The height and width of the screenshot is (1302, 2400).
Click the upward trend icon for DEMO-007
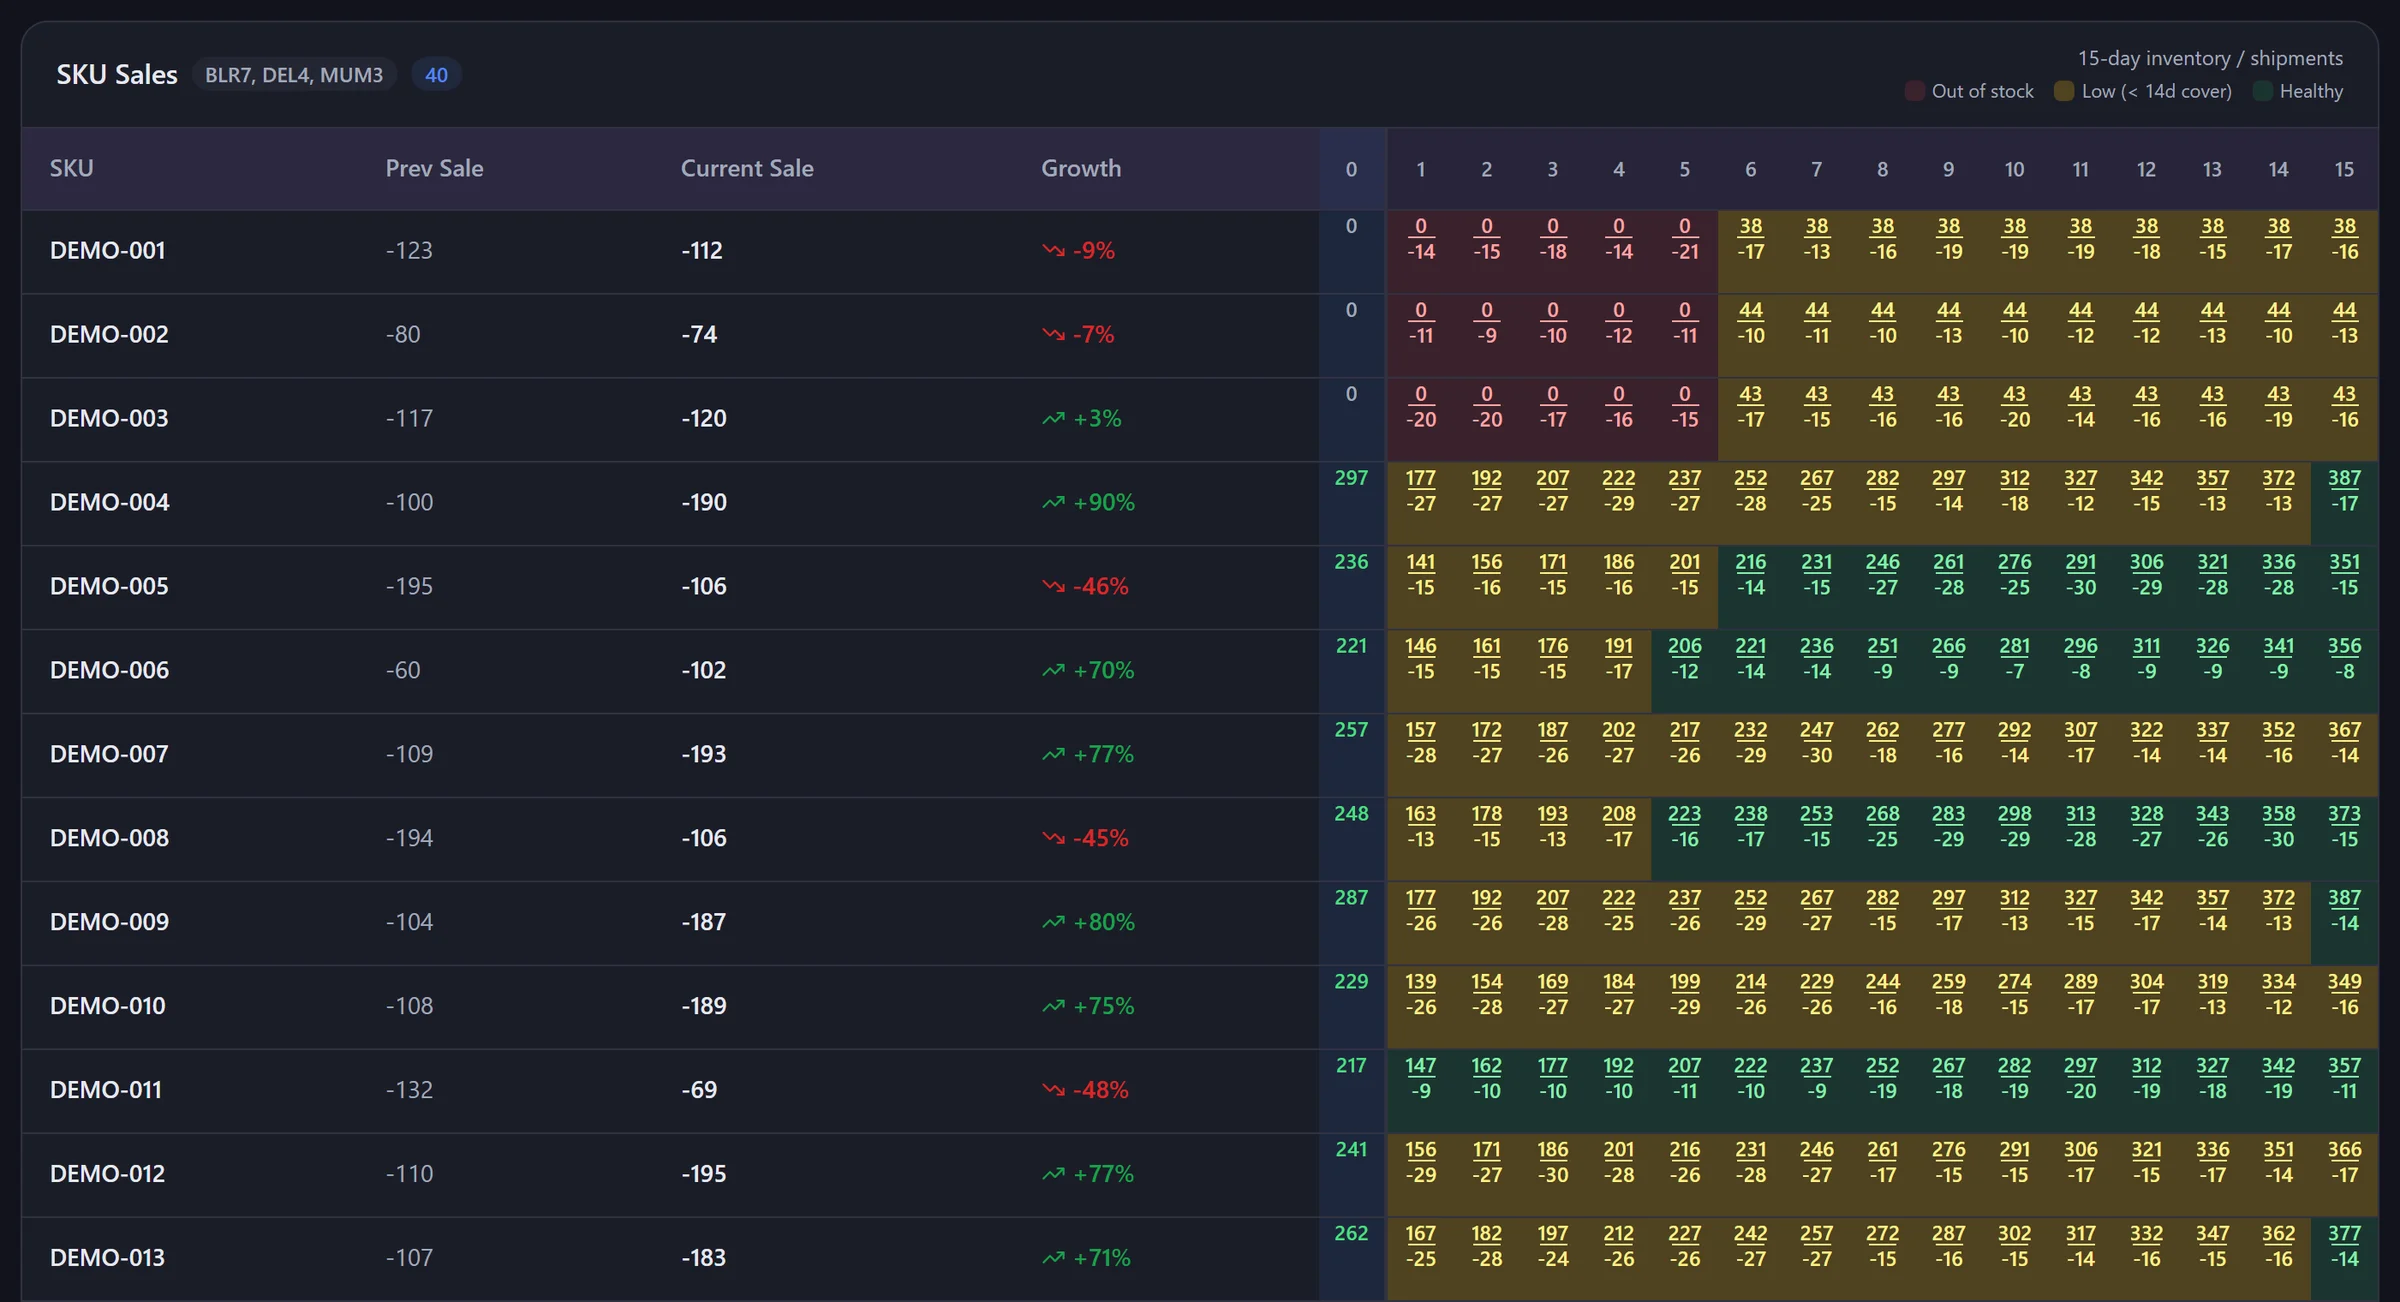(x=1053, y=754)
